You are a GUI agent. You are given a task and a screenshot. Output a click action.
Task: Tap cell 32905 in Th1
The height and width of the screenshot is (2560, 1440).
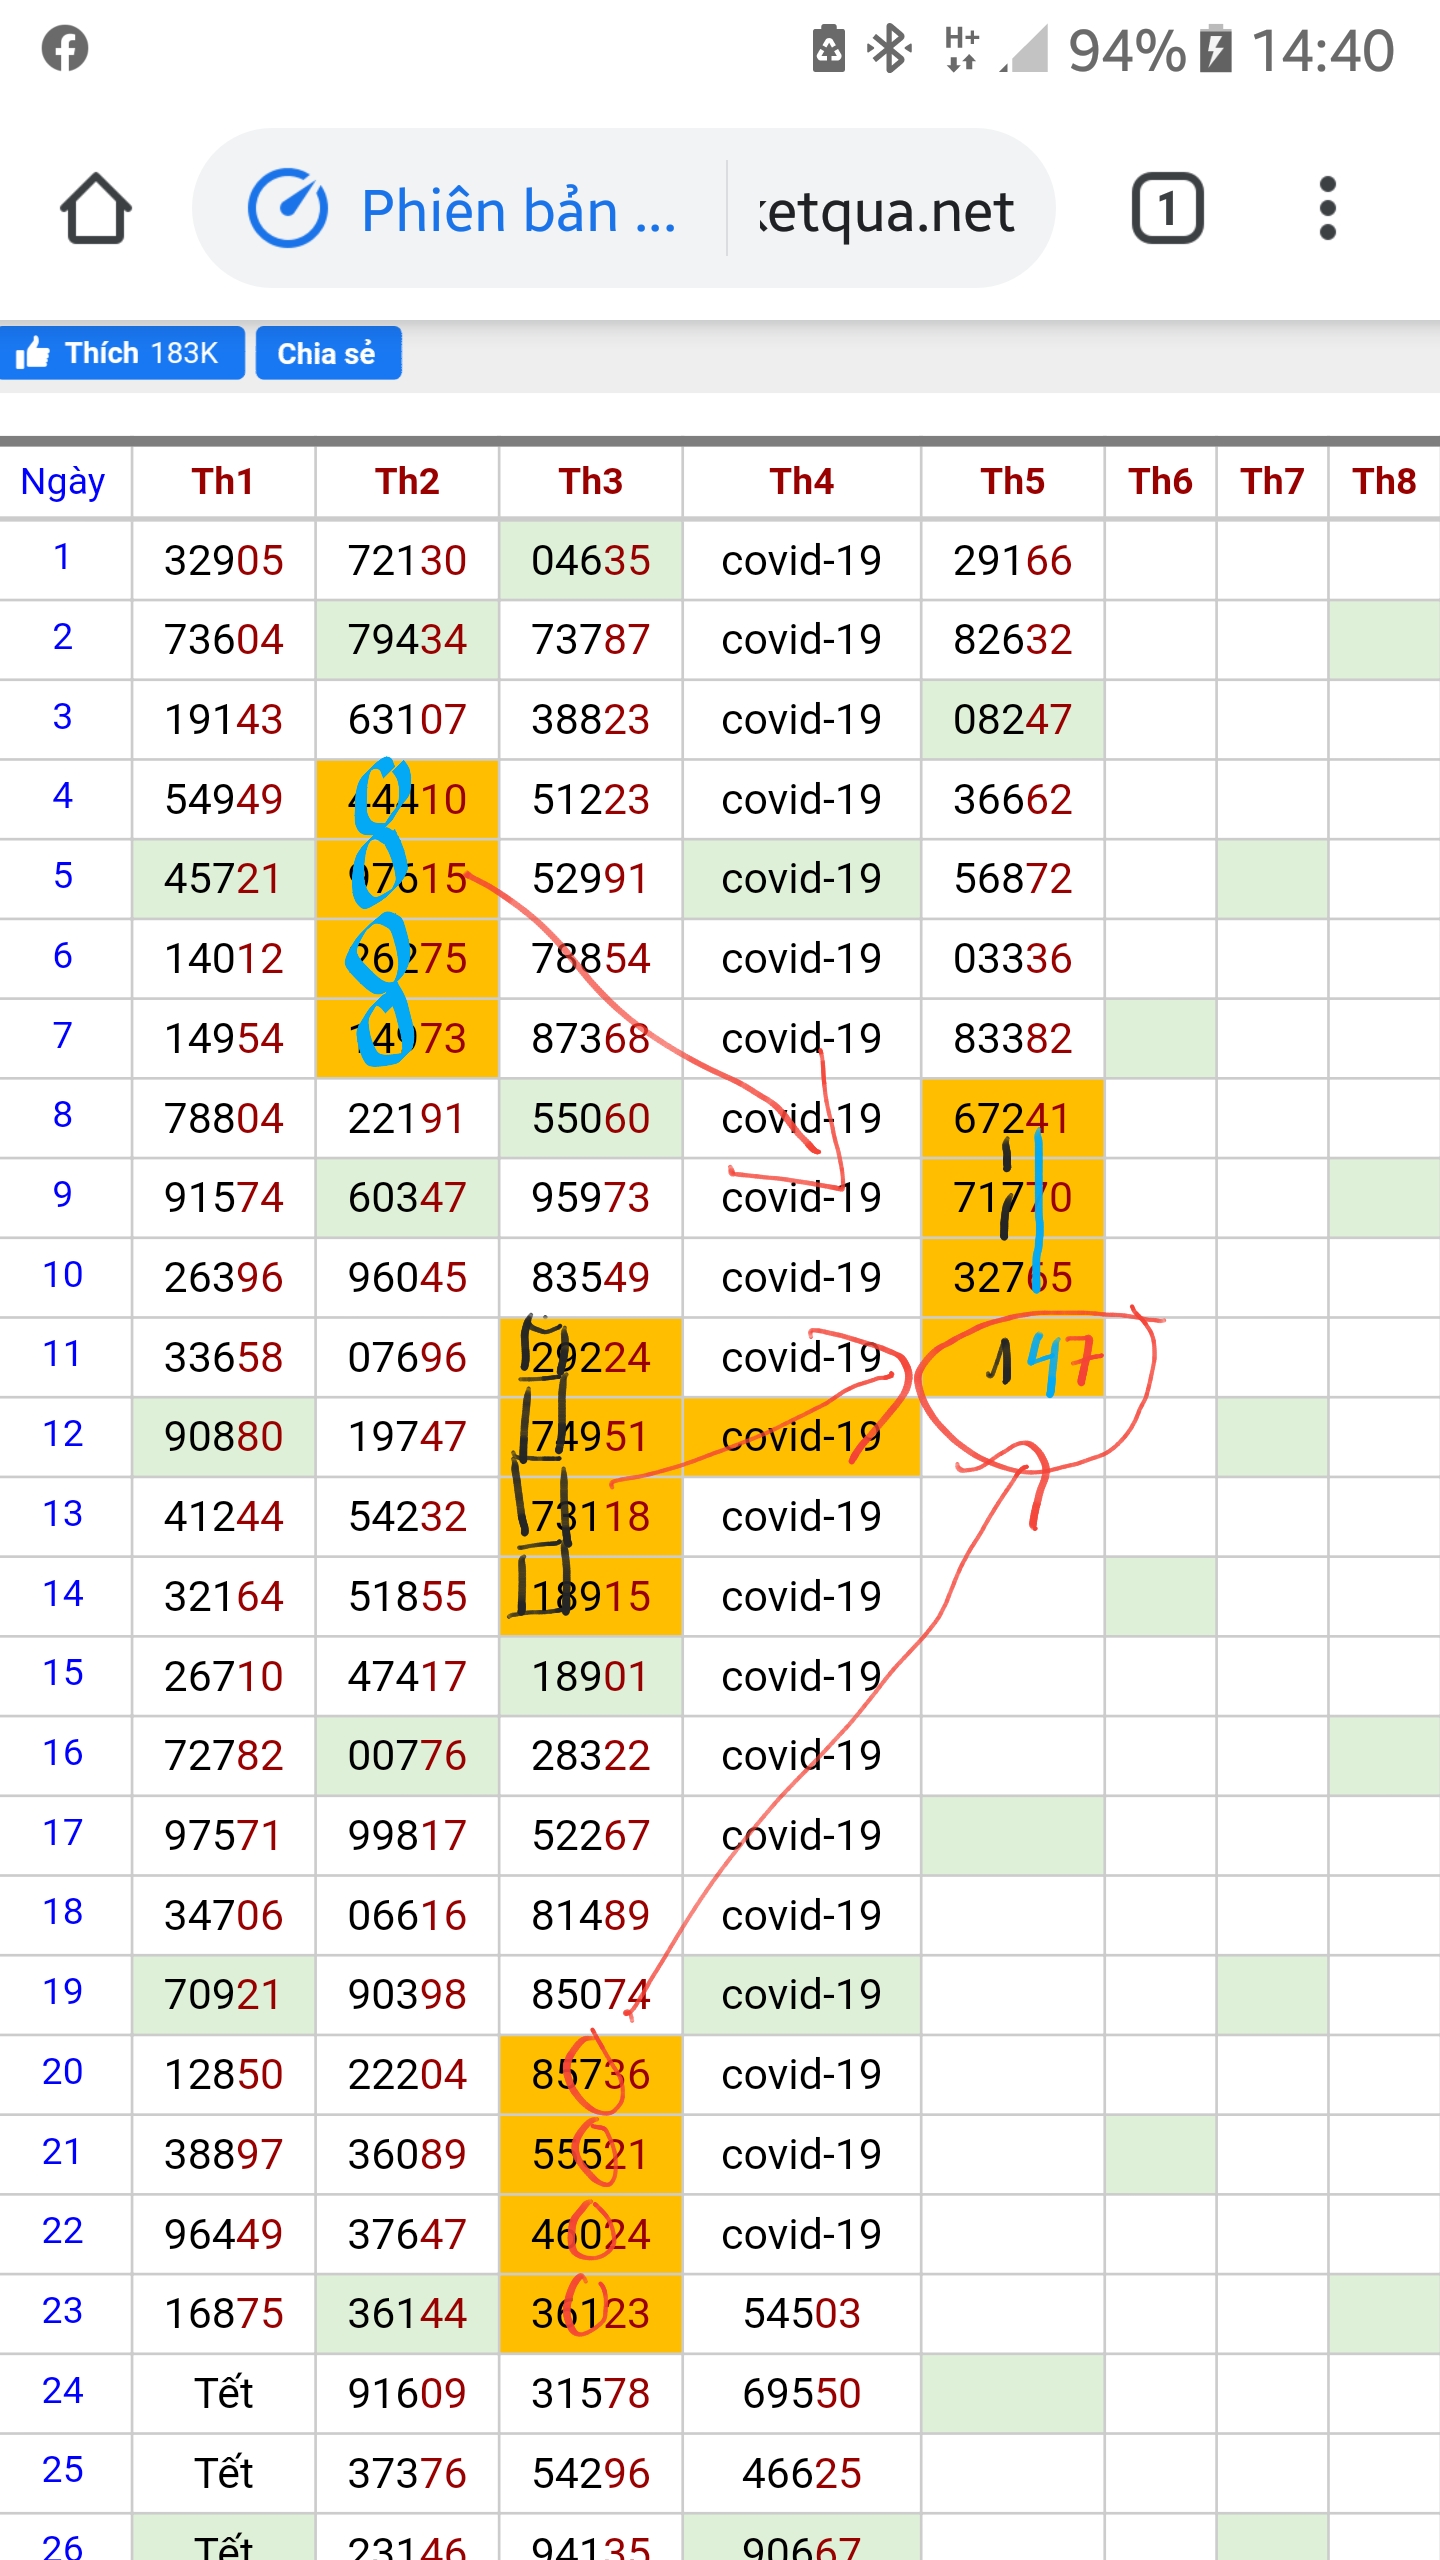click(224, 560)
